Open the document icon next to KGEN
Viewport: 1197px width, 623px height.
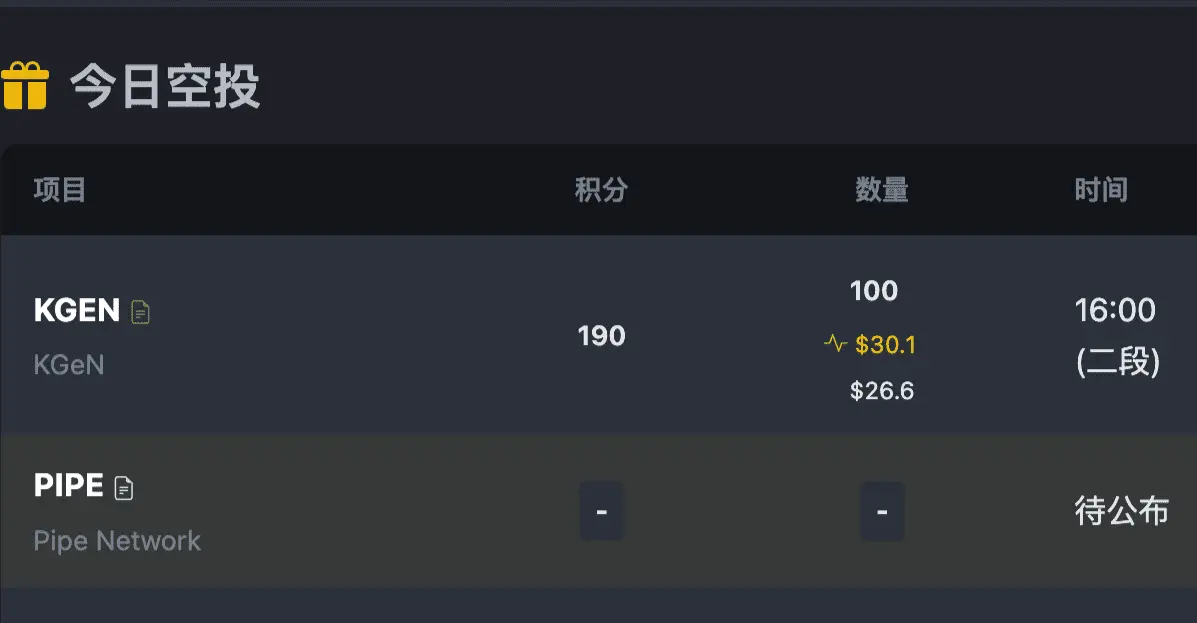pos(140,312)
